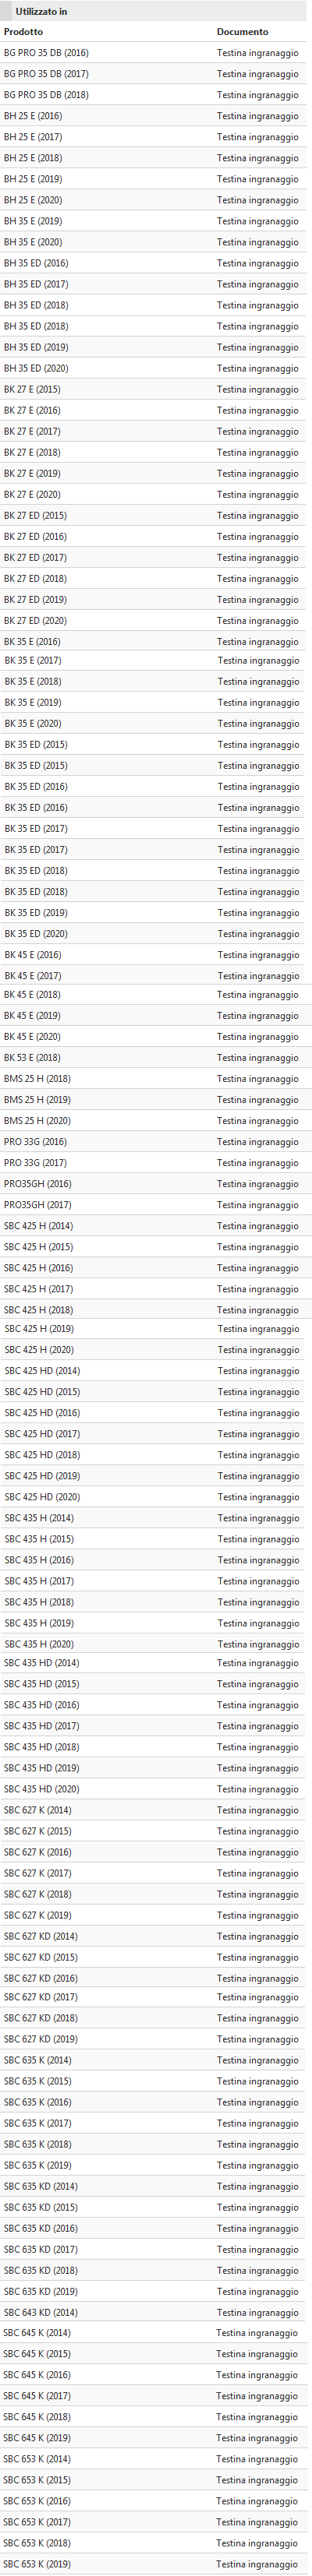This screenshot has width=312, height=2576.
Task: Open product BK 35 E (2018)
Action: coord(32,681)
